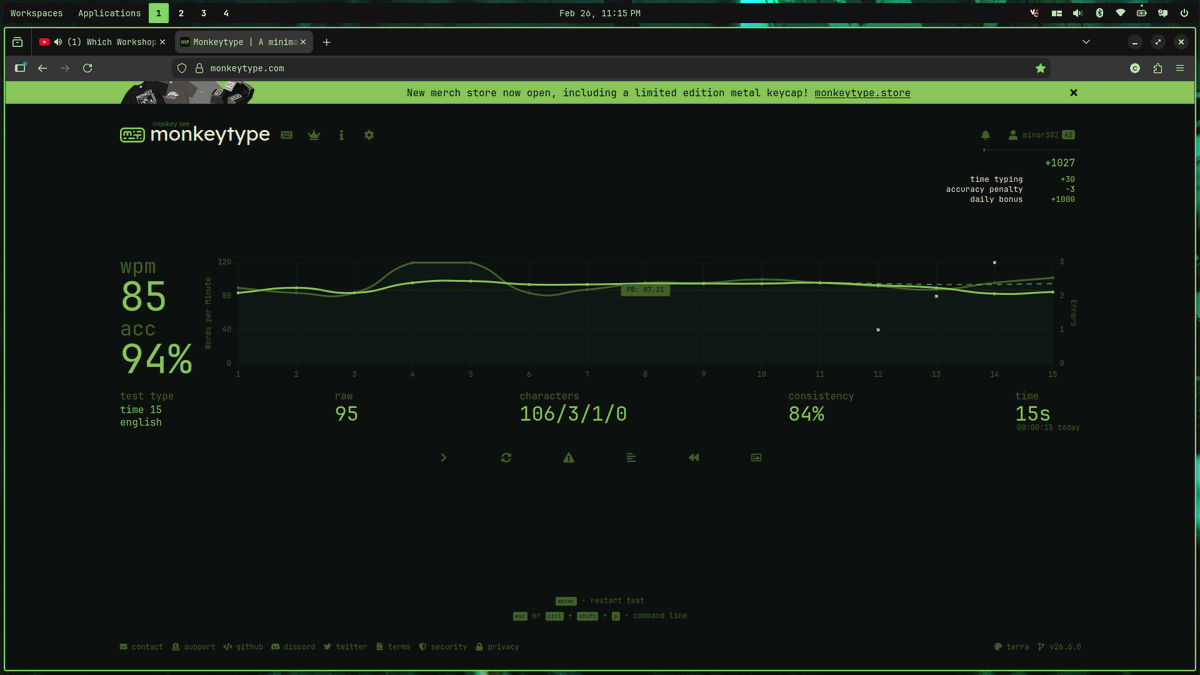This screenshot has width=1200, height=675.
Task: Change theme via terra palette button
Action: [x=1012, y=647]
